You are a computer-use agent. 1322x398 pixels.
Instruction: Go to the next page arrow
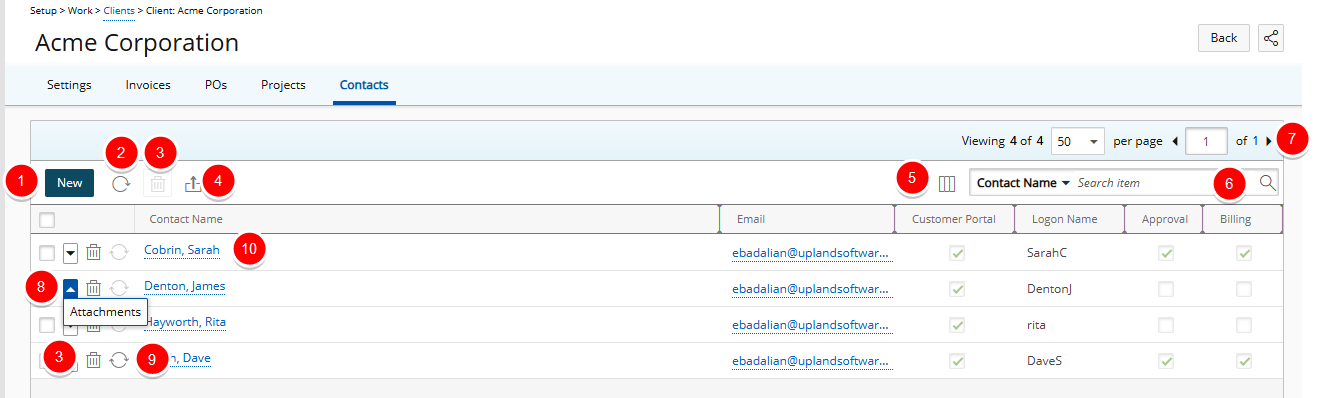[x=1268, y=141]
